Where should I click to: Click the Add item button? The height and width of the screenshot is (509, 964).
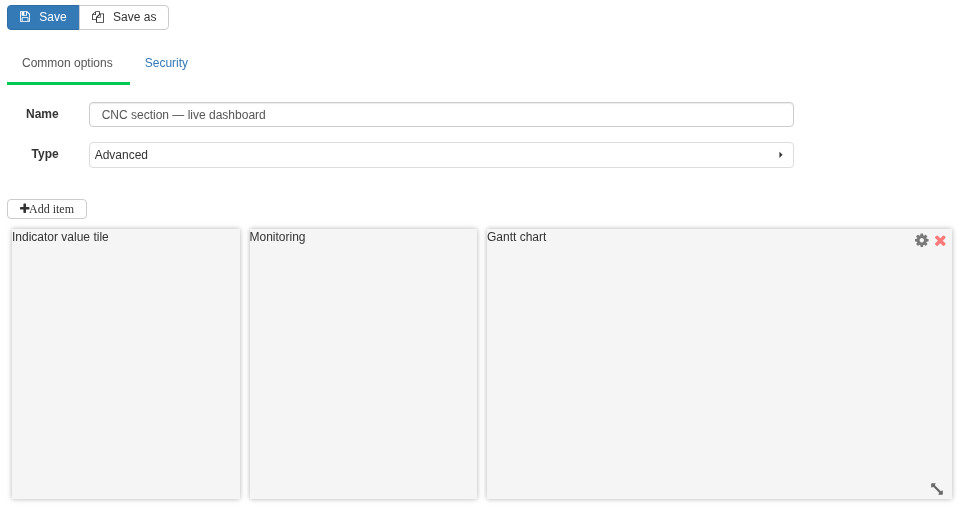tap(47, 209)
